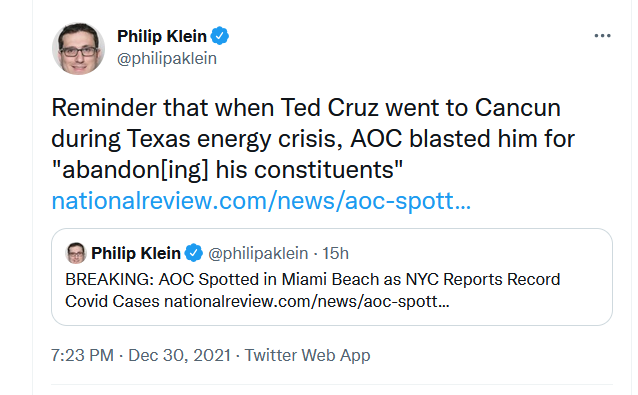This screenshot has height=395, width=638.
Task: Click the Twitter Web App source label
Action: pyautogui.click(x=308, y=355)
